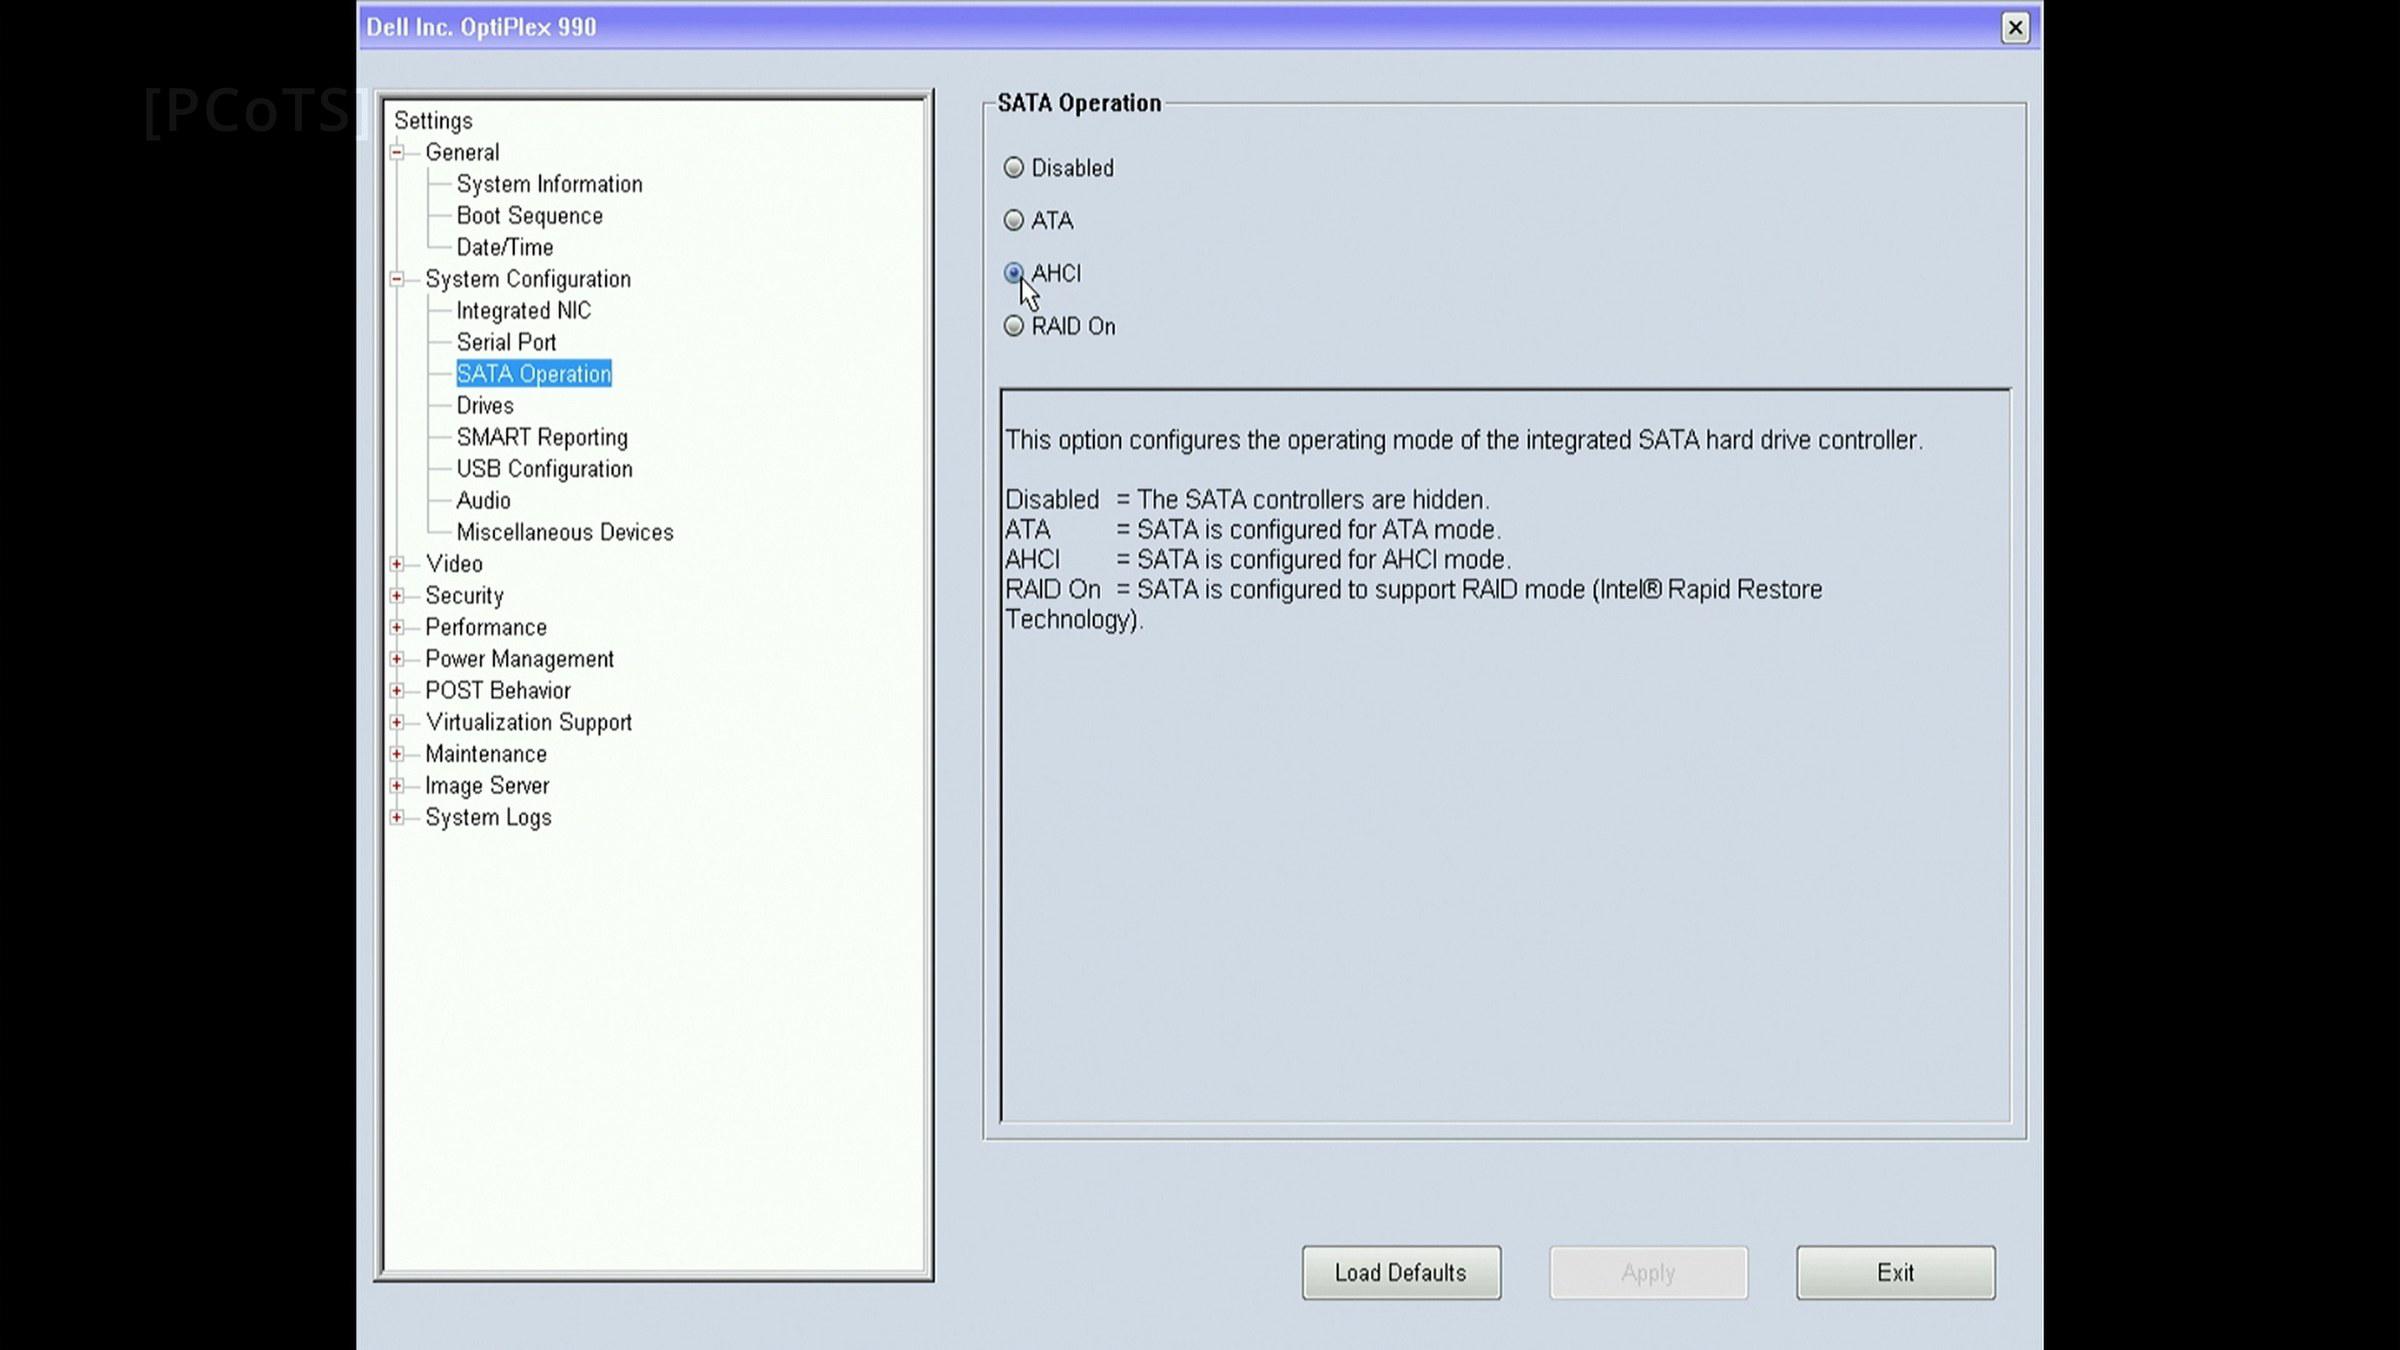Collapse the System Configuration section

point(397,279)
